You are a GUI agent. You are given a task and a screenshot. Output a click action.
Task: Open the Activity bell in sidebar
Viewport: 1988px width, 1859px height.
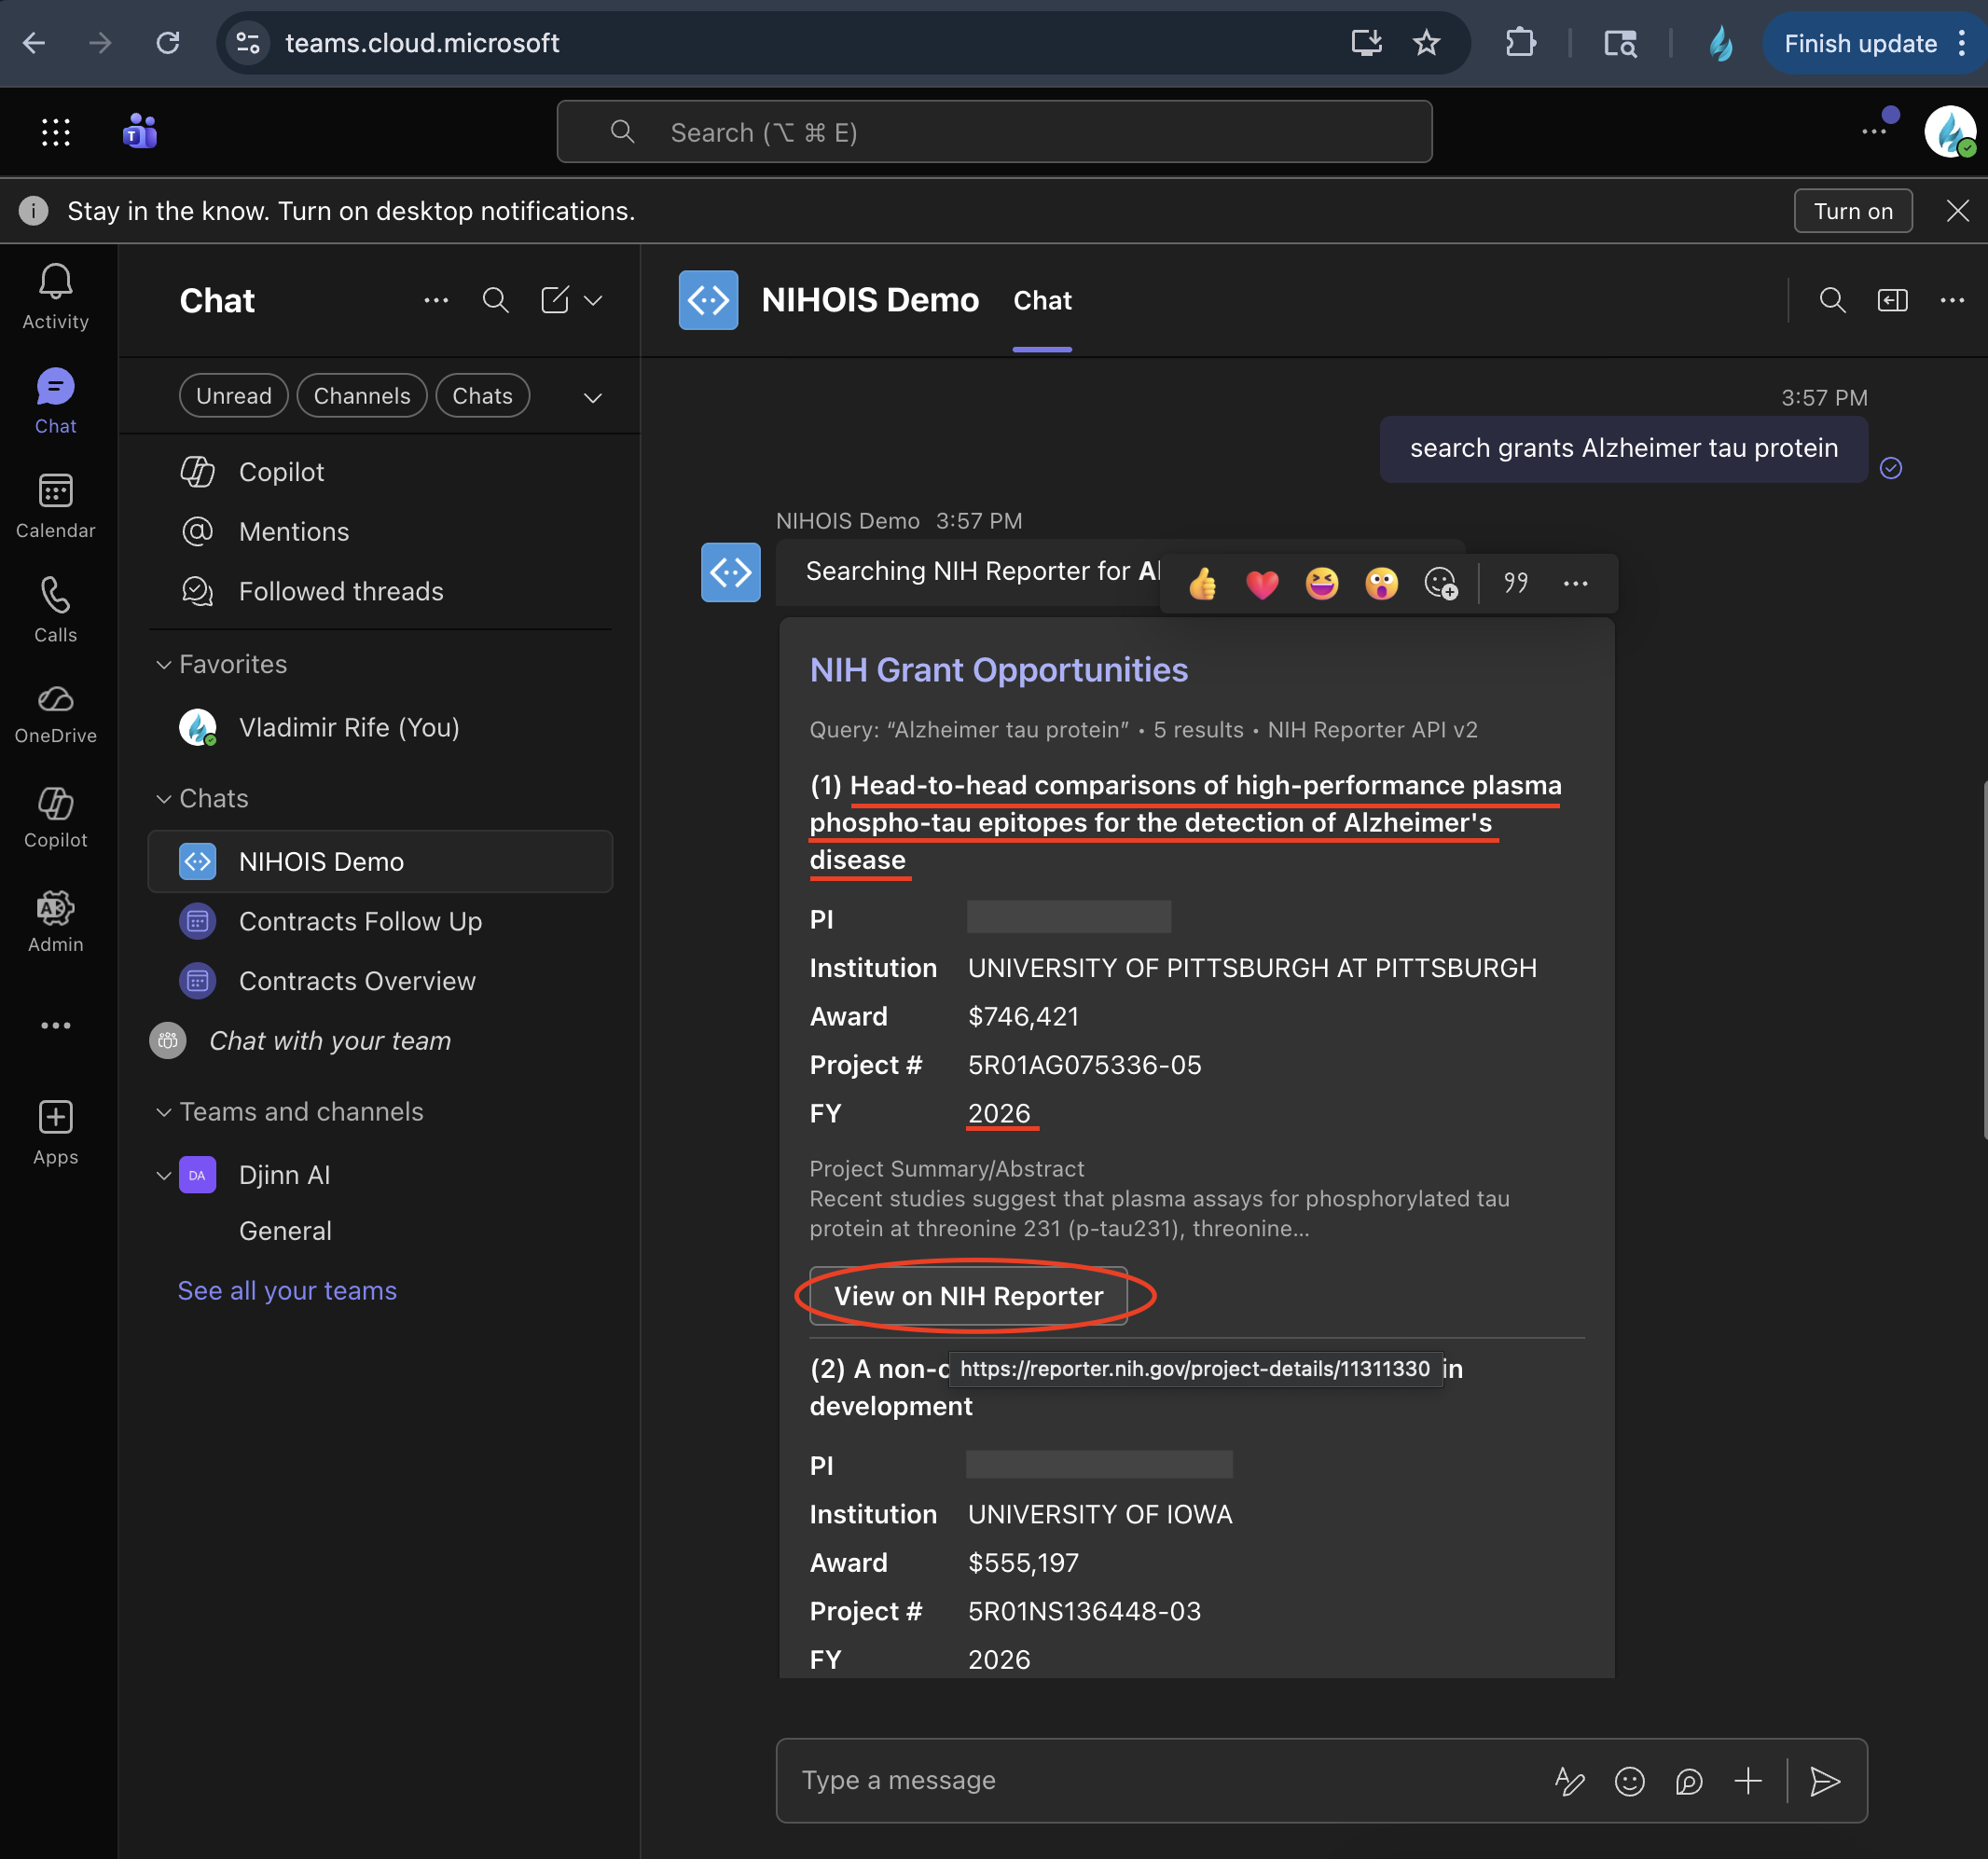tap(56, 296)
